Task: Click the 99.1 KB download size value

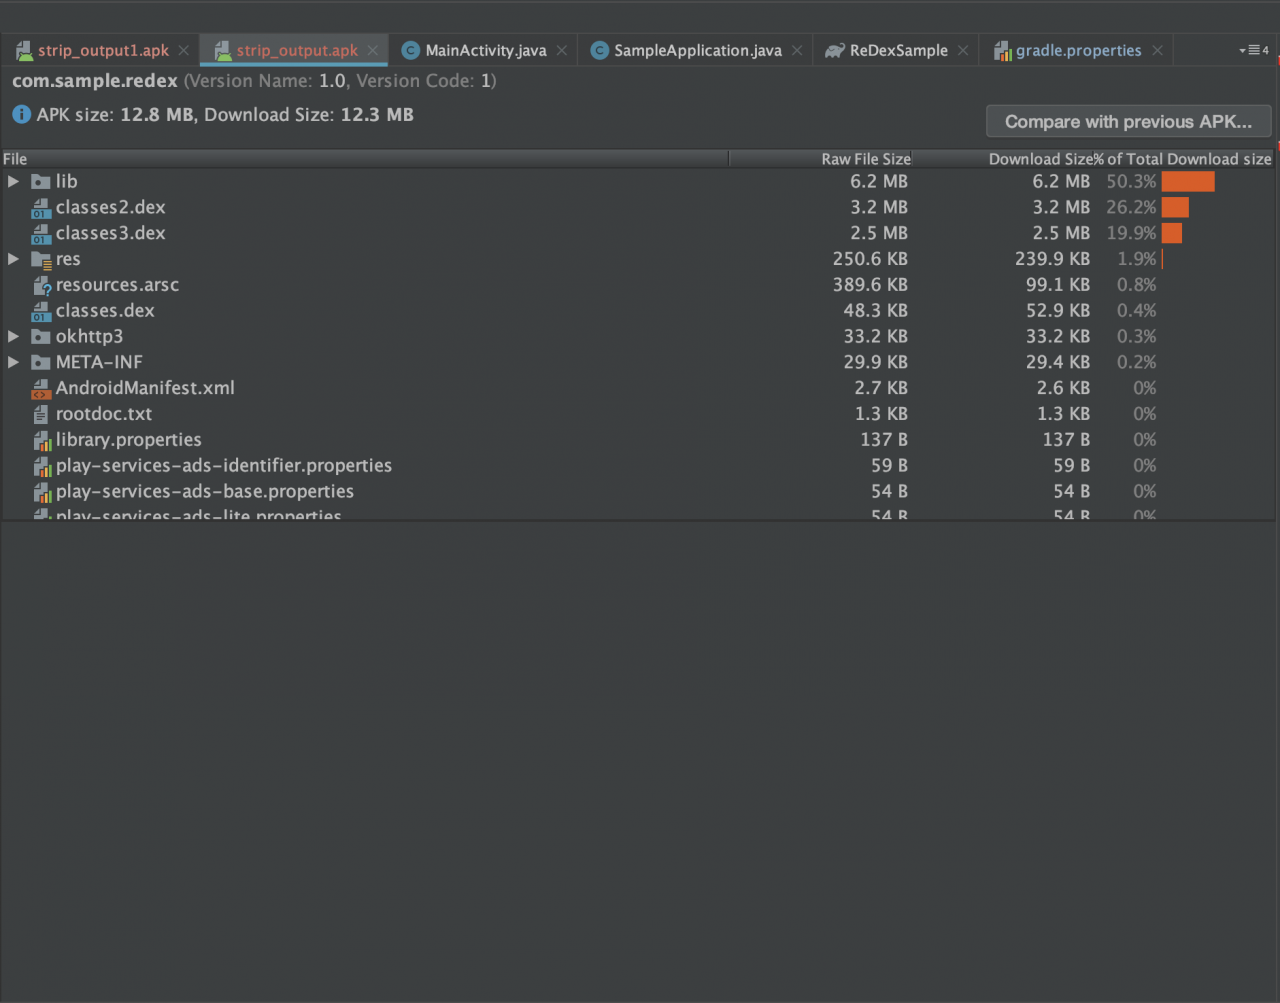Action: tap(1058, 285)
